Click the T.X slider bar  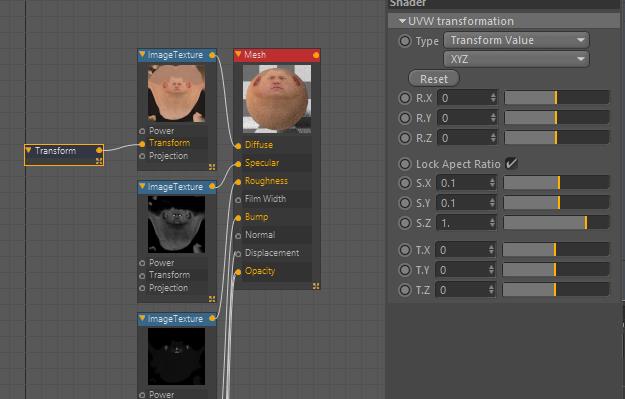[556, 250]
